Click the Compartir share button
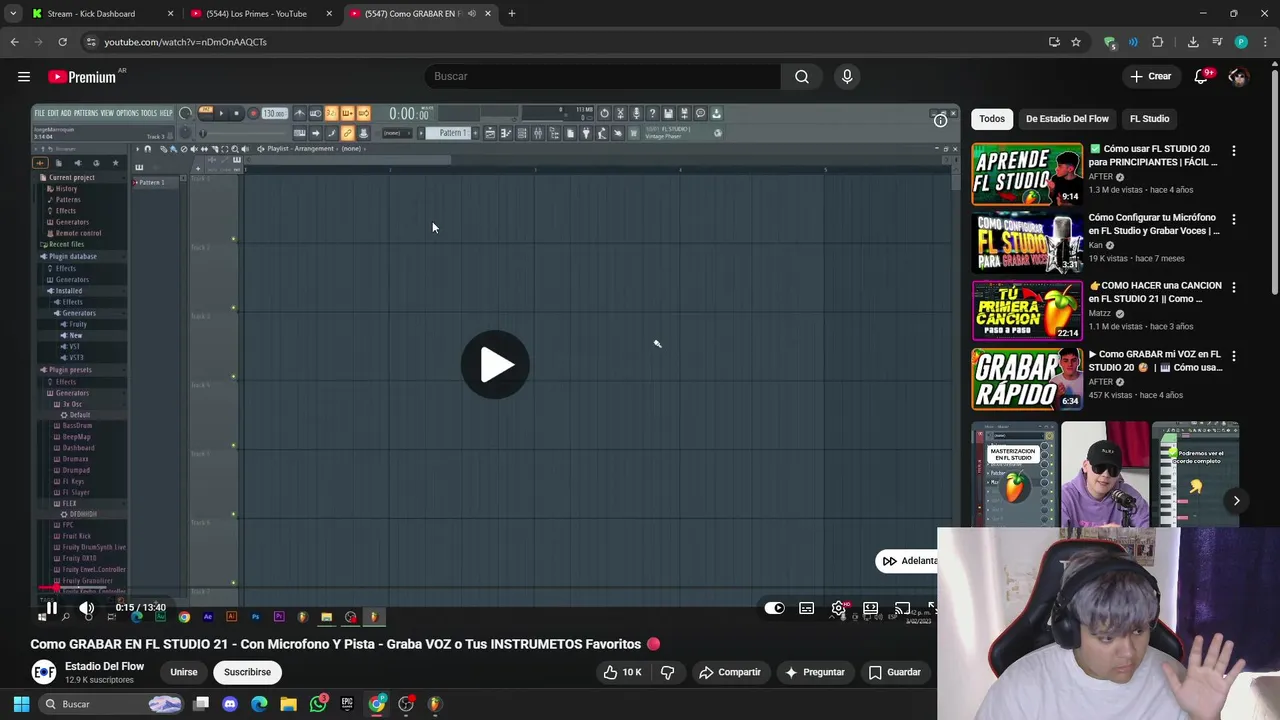 click(730, 672)
